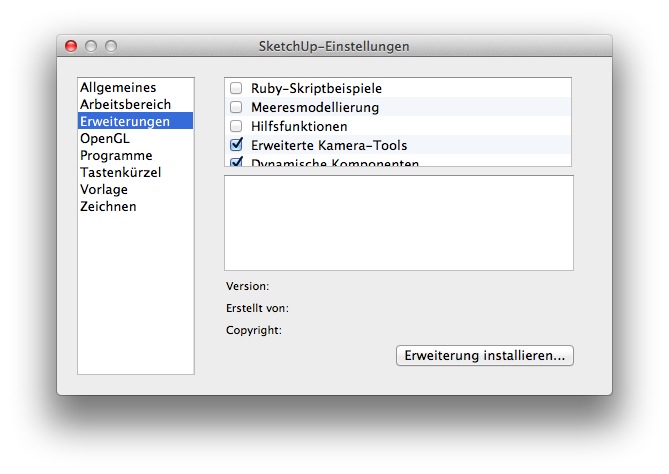Click the Erweiterung installieren button
The image size is (669, 474).
[485, 356]
